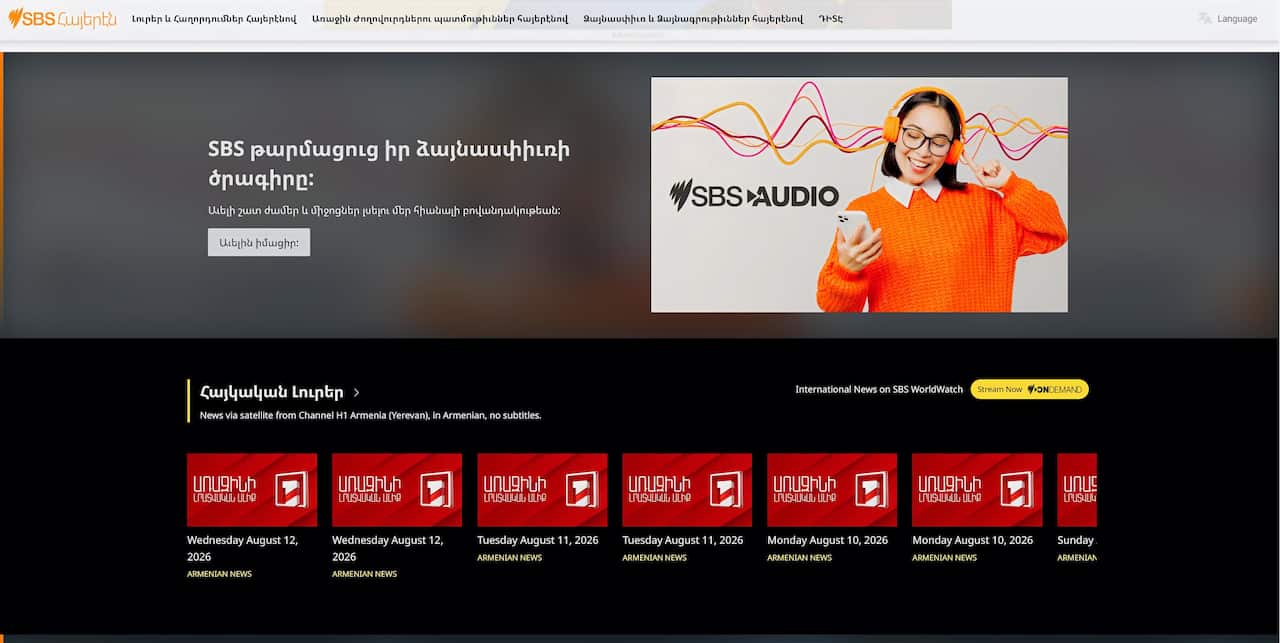Click the Աւելին իմացիր button
The width and height of the screenshot is (1280, 643).
pos(259,242)
